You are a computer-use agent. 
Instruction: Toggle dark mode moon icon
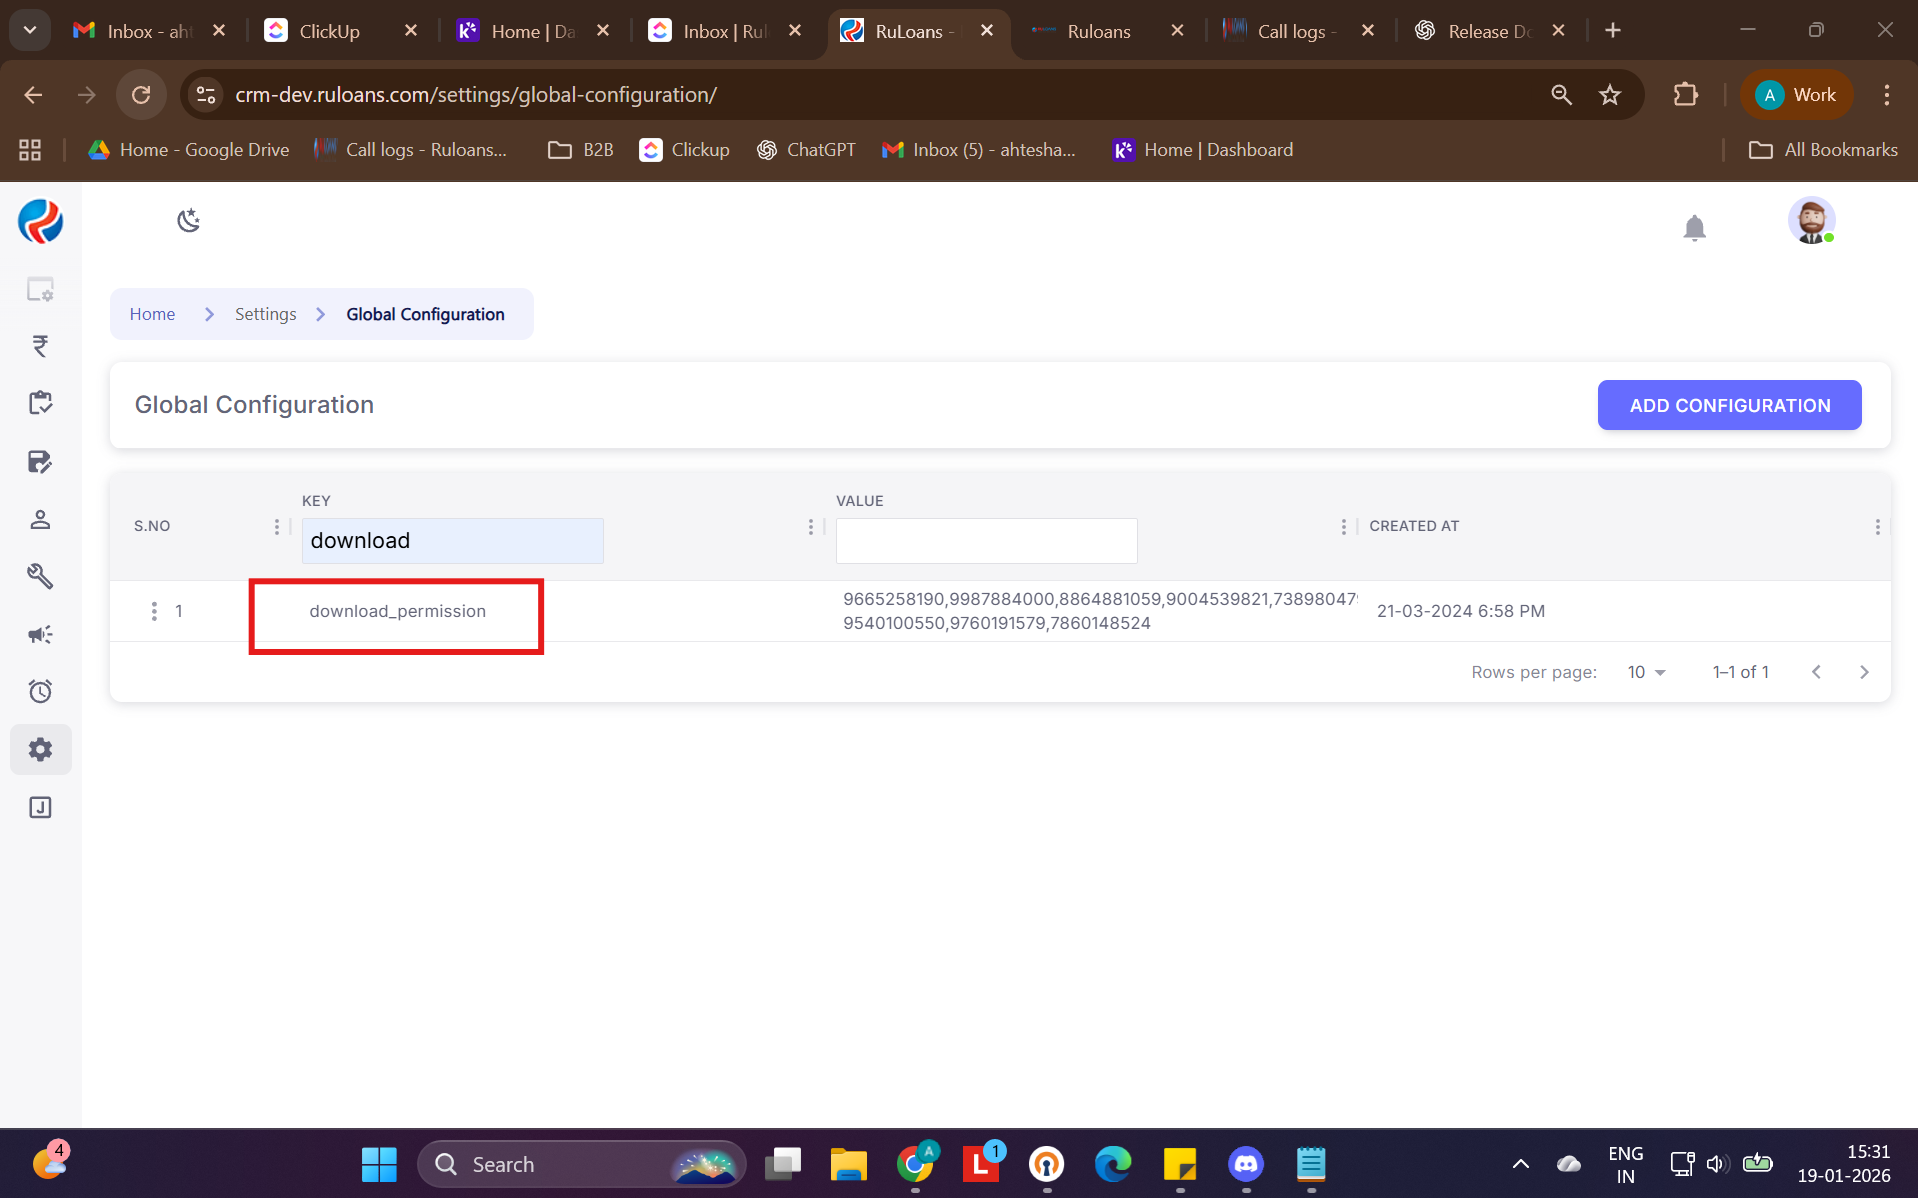click(x=188, y=220)
